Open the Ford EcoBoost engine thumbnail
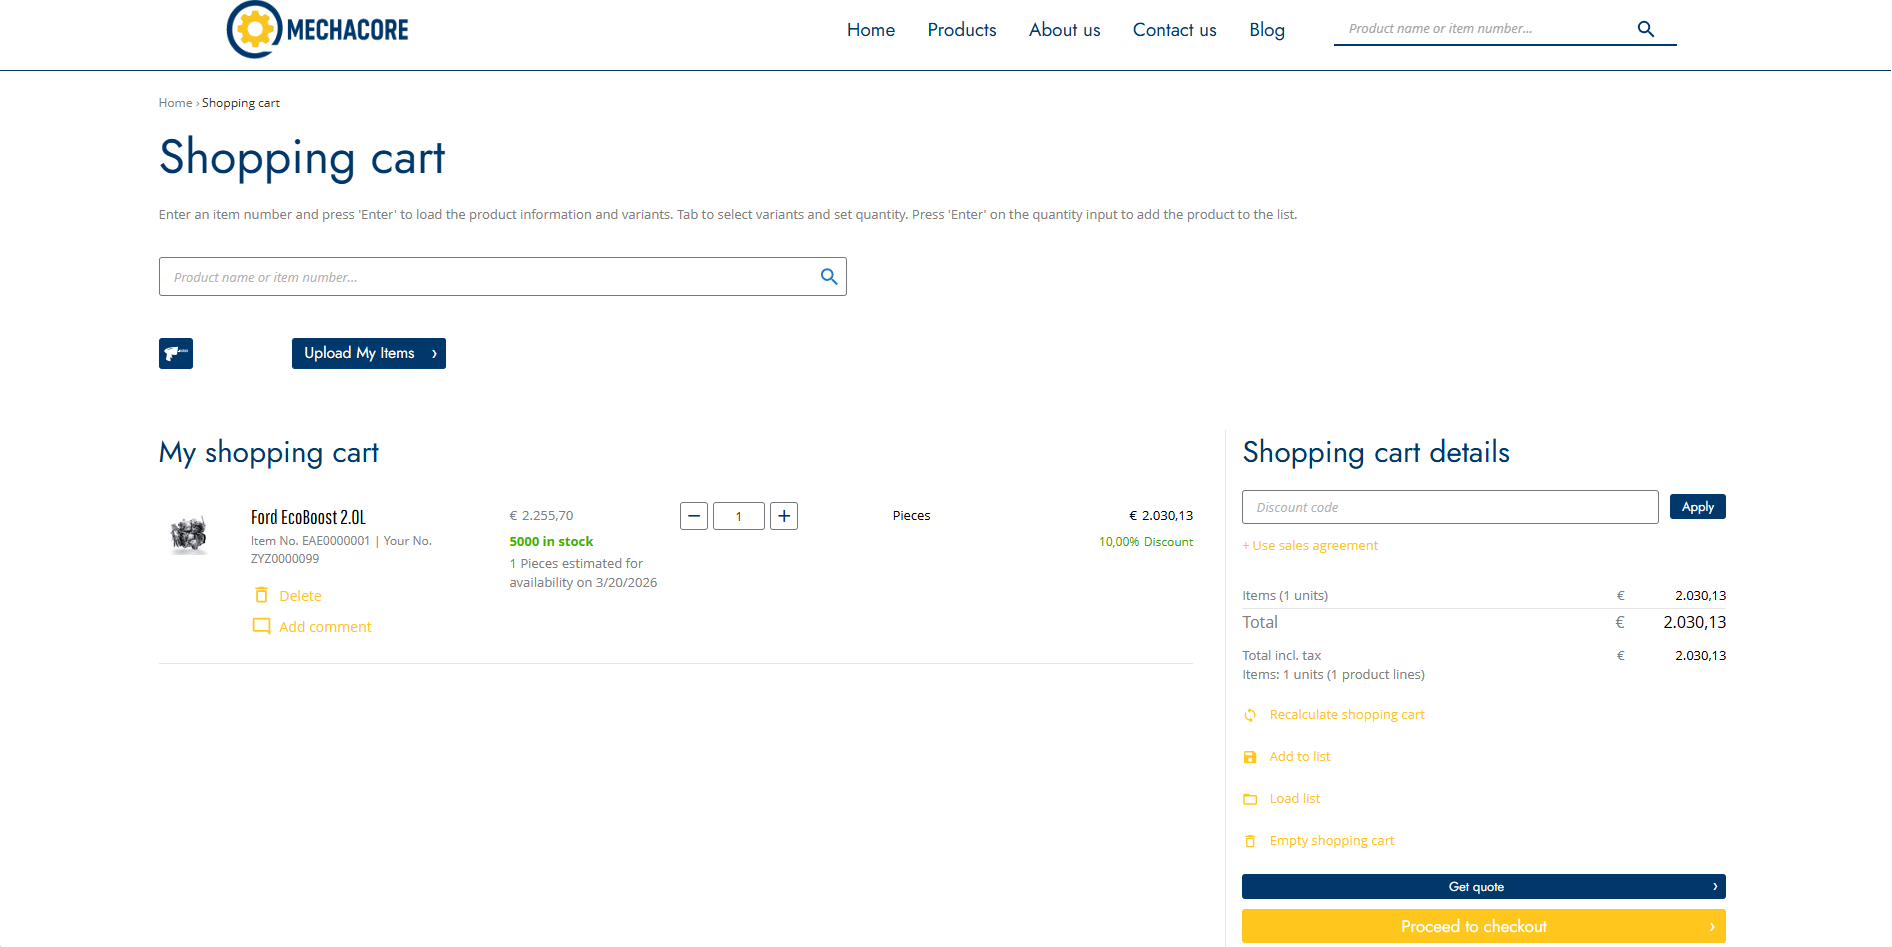The width and height of the screenshot is (1892, 947). tap(188, 535)
